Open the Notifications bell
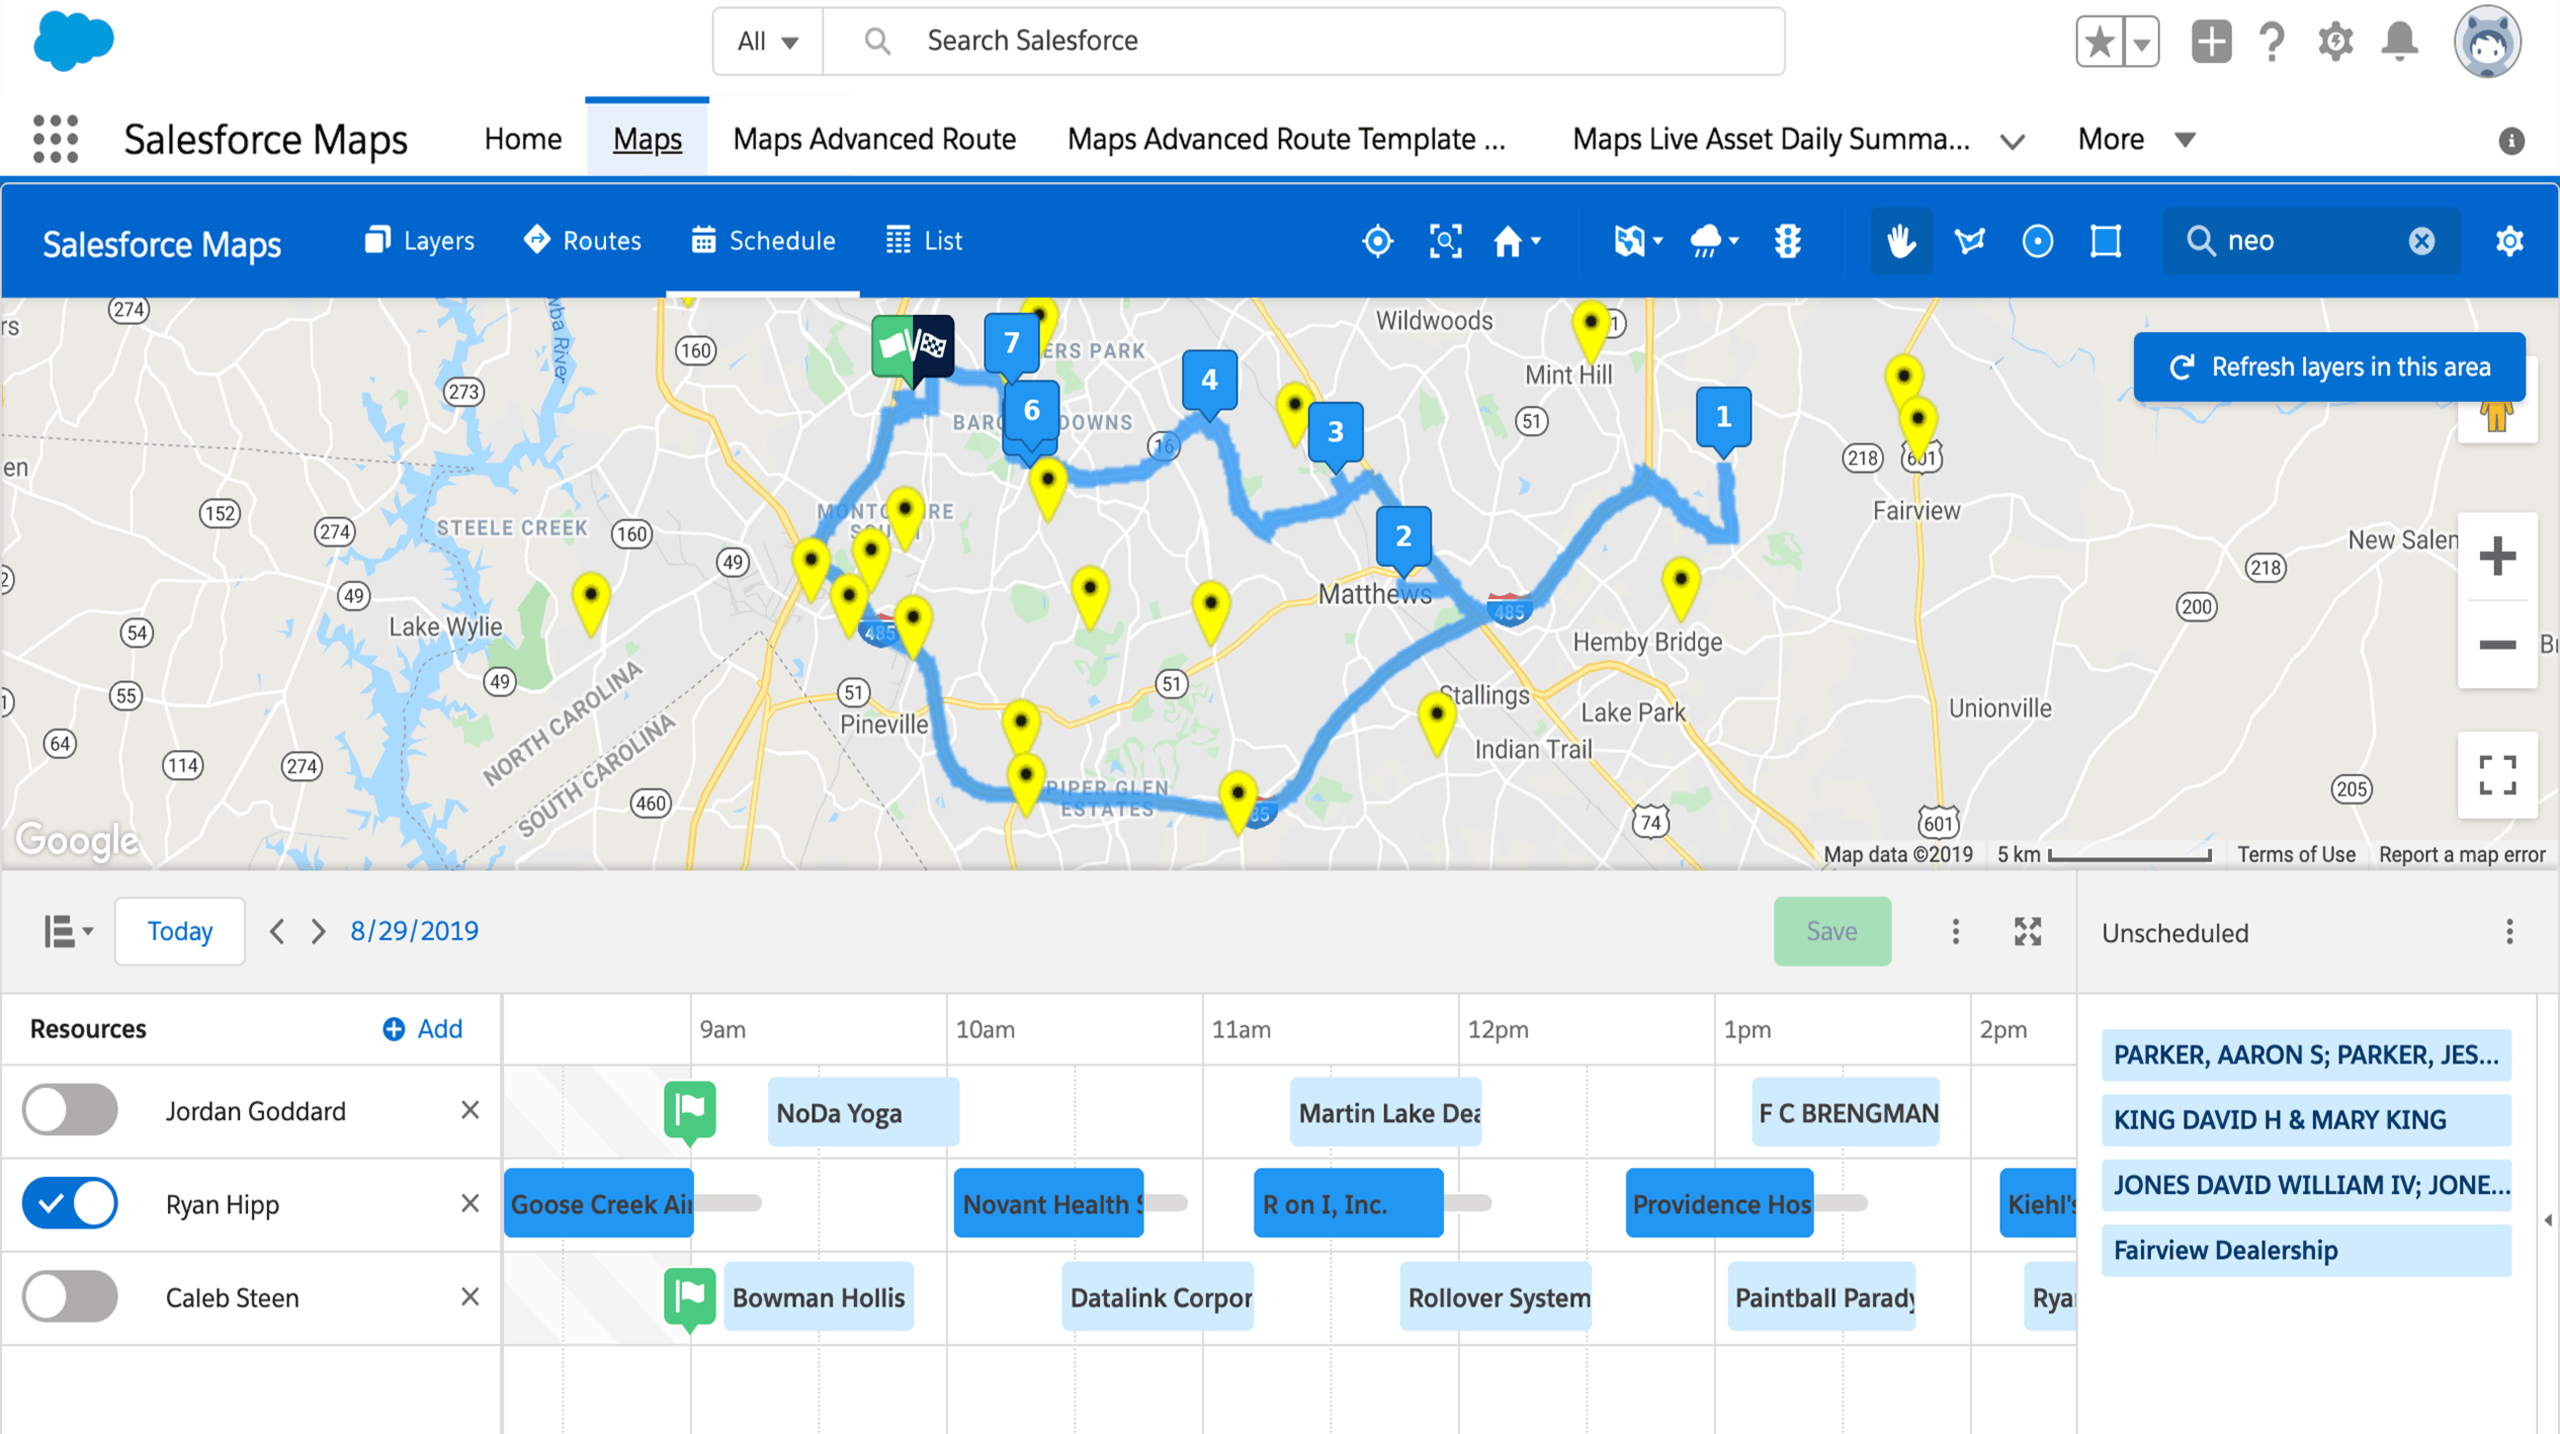Screen dimensions: 2560x1434 pos(2400,42)
